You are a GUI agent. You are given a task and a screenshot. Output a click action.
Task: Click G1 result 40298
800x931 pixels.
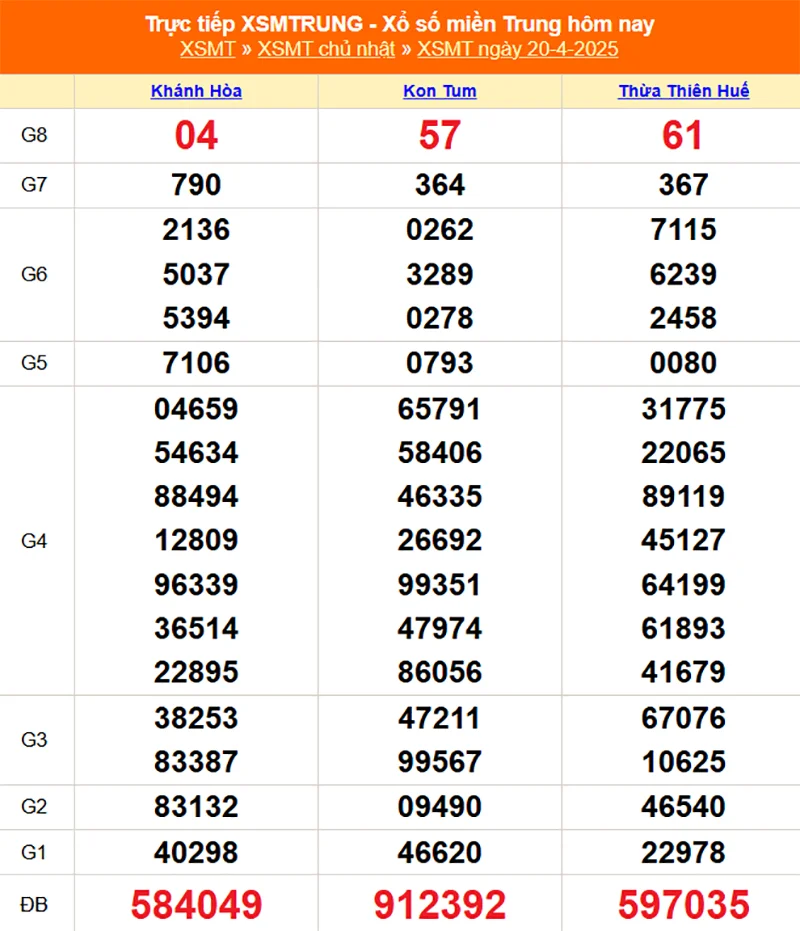click(196, 853)
